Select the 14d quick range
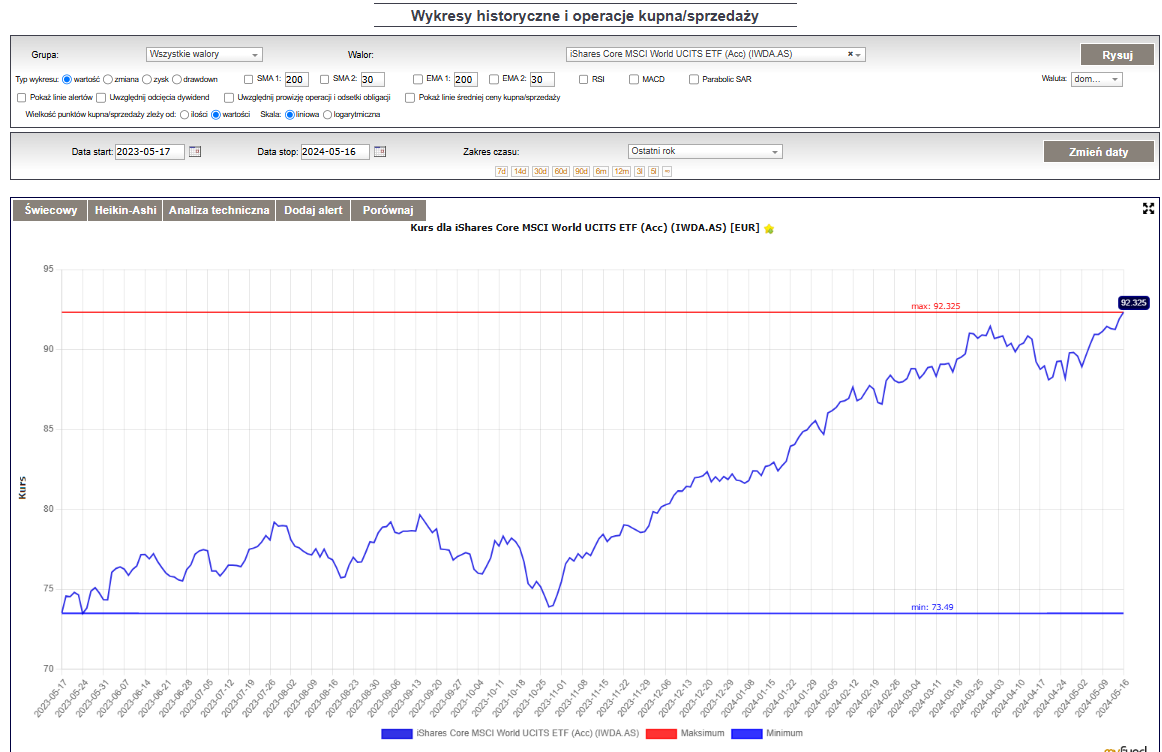This screenshot has width=1162, height=752. (x=520, y=171)
